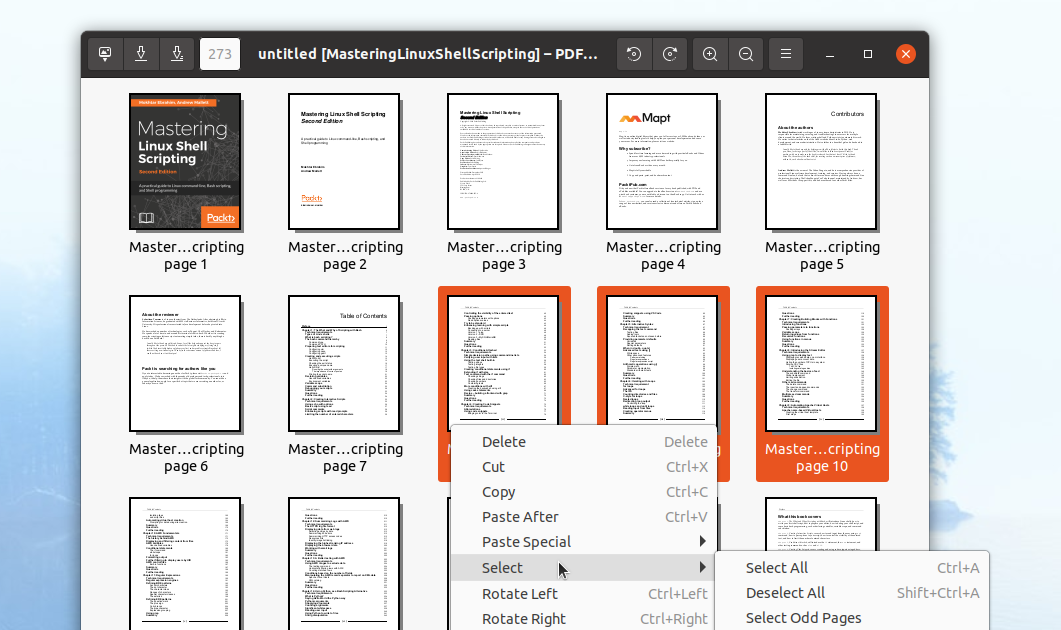This screenshot has height=630, width=1061.
Task: Expand the Paste Special submenu
Action: pyautogui.click(x=584, y=542)
